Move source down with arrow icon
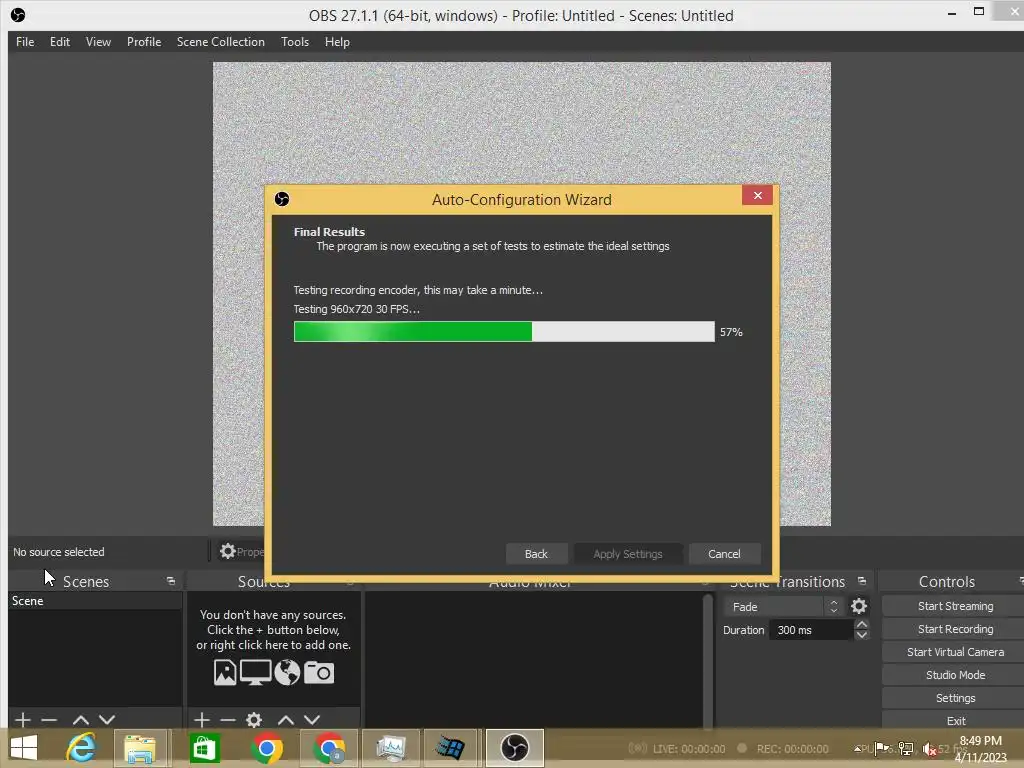The height and width of the screenshot is (768, 1024). point(312,720)
